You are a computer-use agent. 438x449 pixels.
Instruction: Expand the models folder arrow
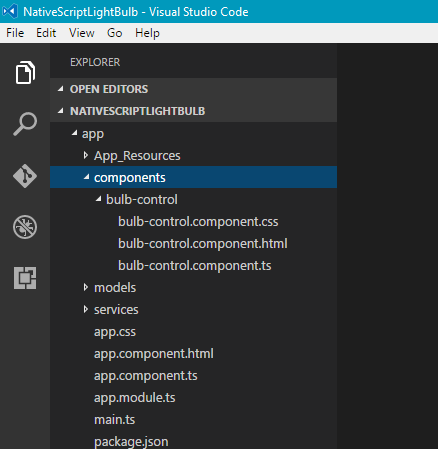[86, 287]
